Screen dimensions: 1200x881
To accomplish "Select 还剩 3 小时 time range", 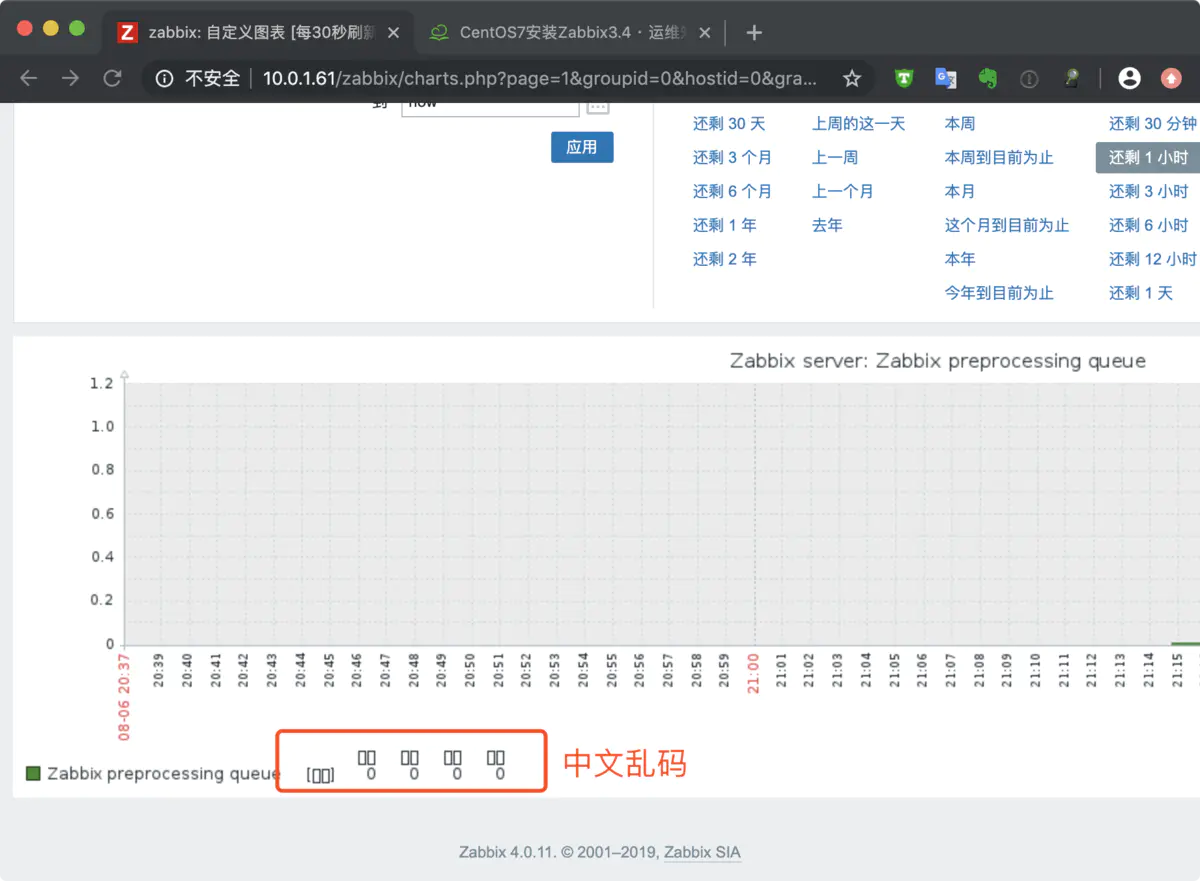I will click(x=1149, y=192).
